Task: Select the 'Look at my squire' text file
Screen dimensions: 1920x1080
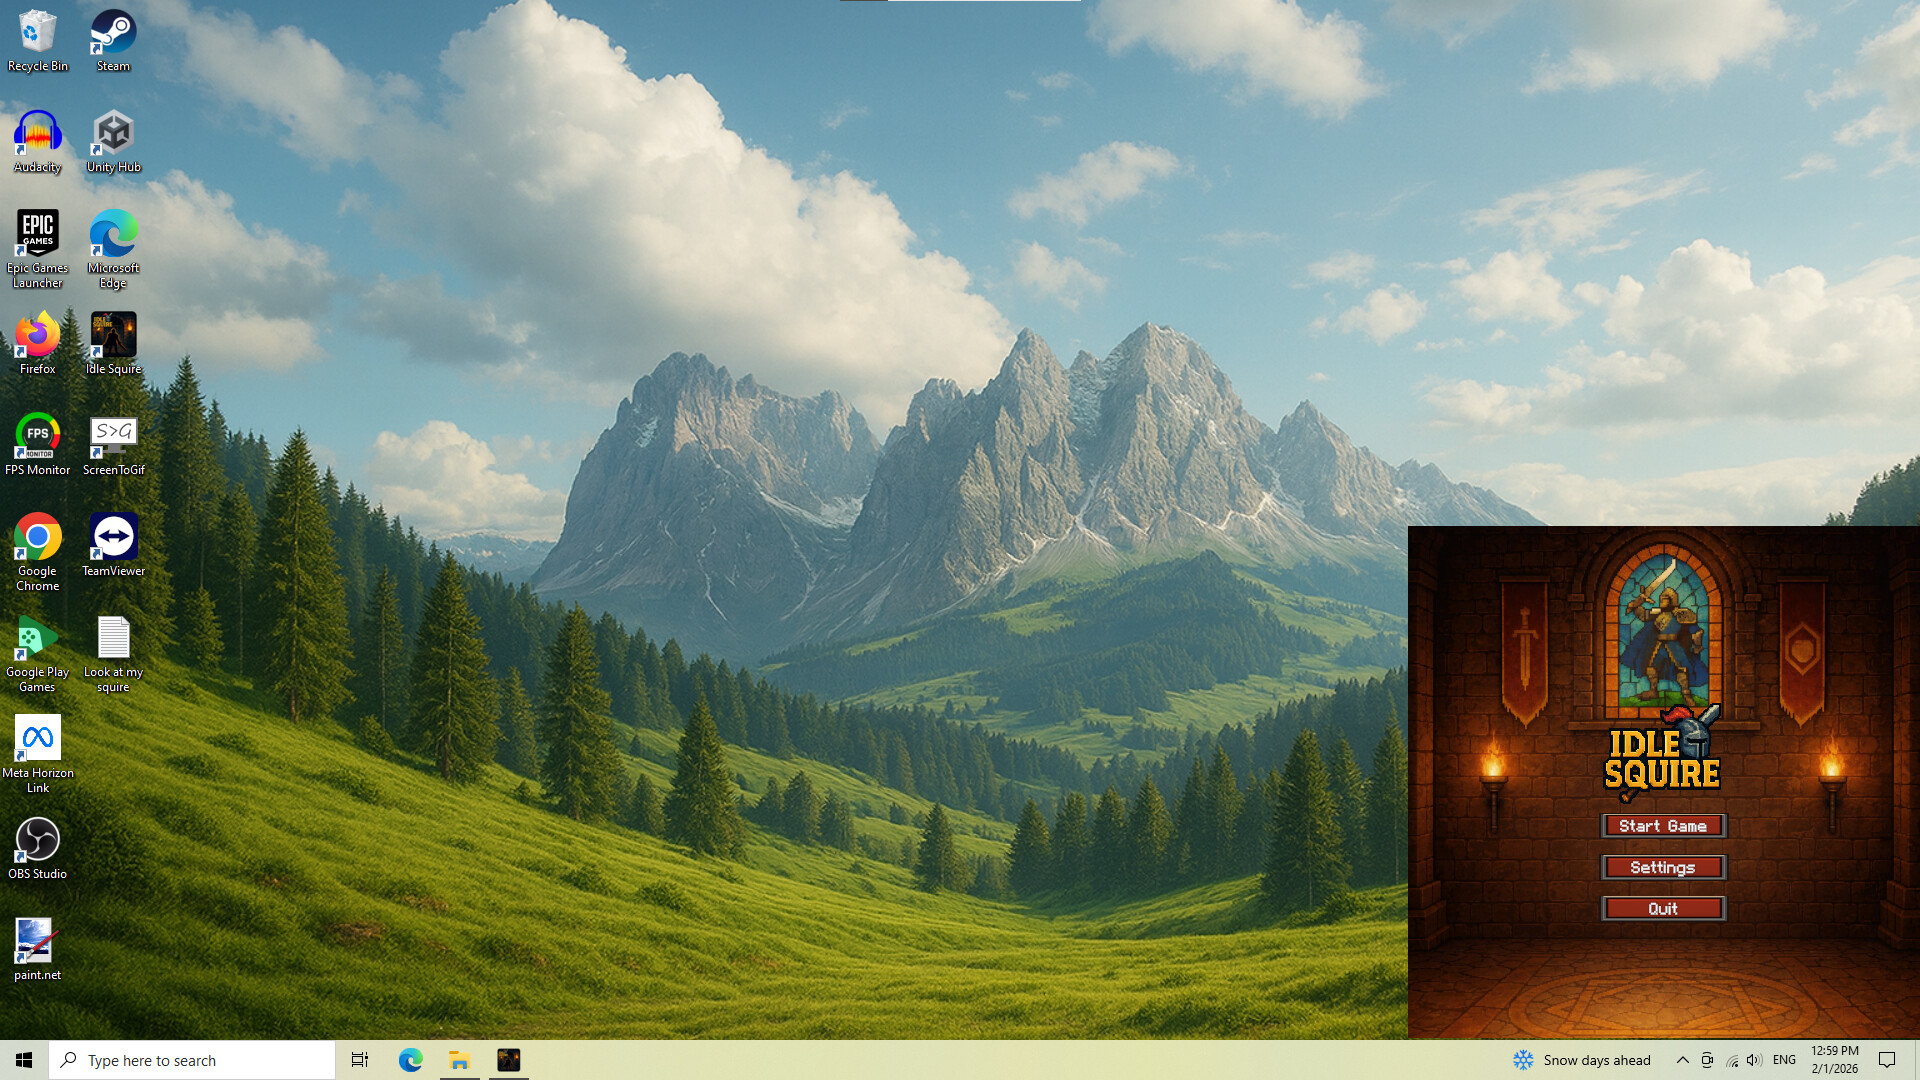Action: (x=113, y=651)
